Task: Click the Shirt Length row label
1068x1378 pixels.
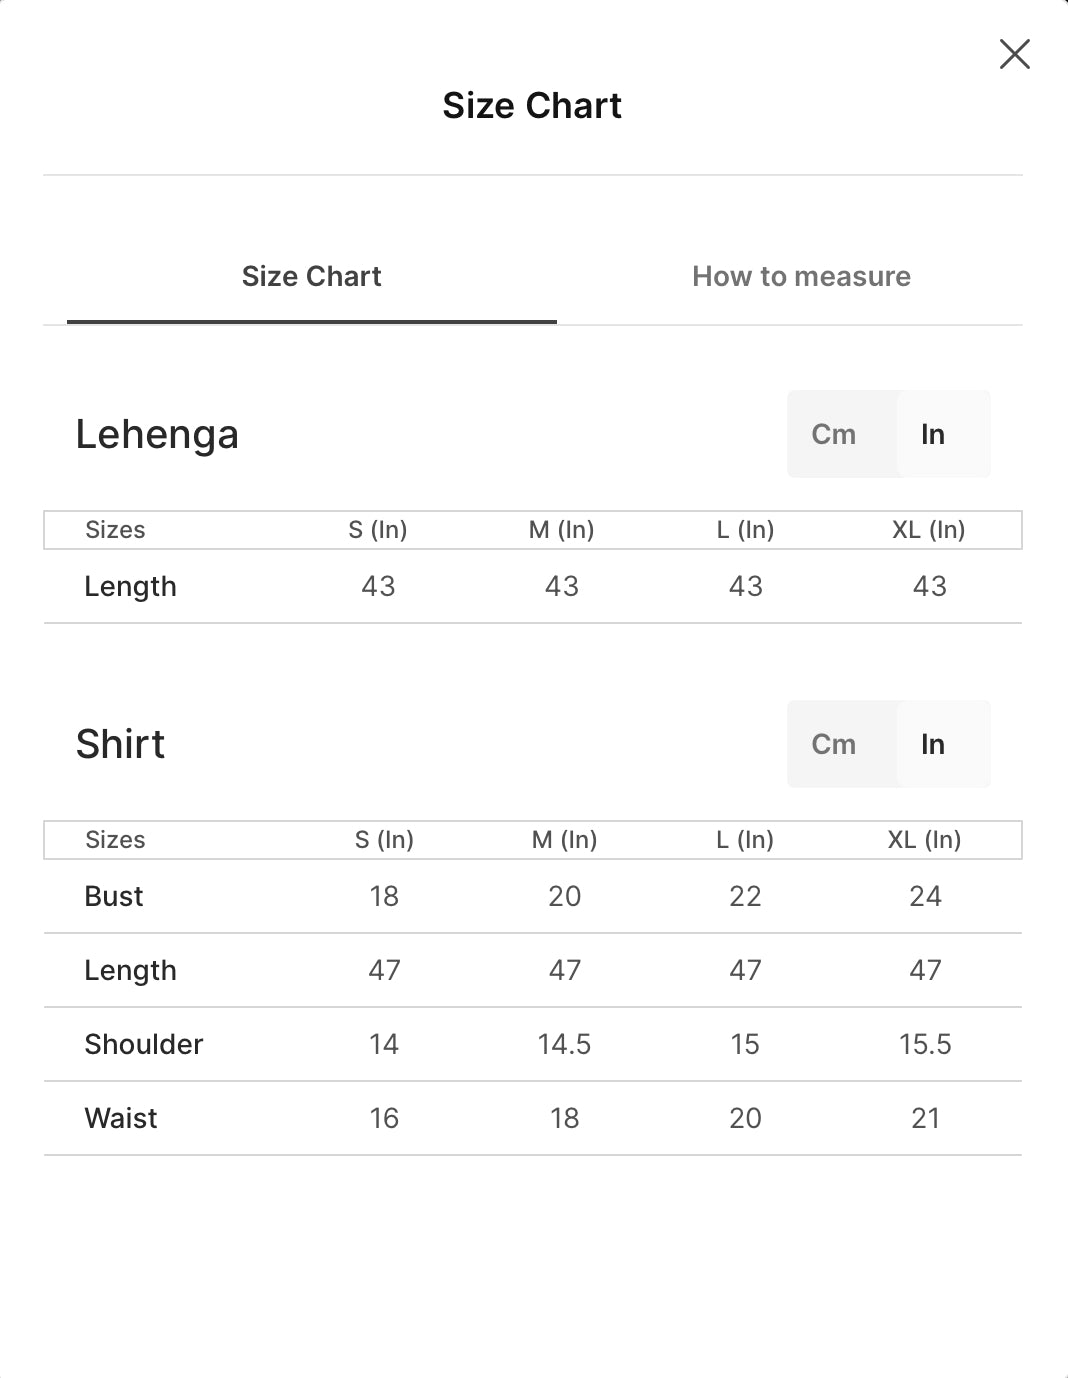Action: 130,971
